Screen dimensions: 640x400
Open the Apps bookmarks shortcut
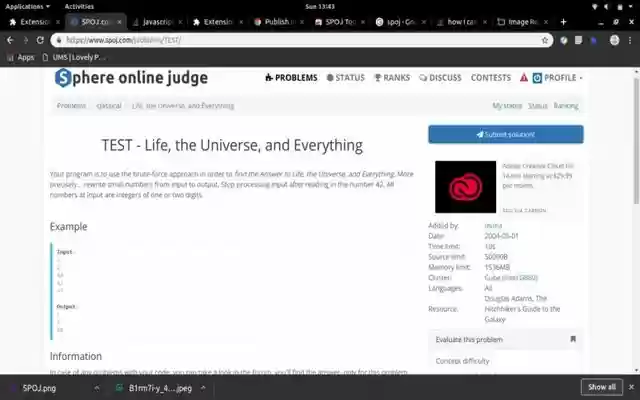[x=20, y=57]
